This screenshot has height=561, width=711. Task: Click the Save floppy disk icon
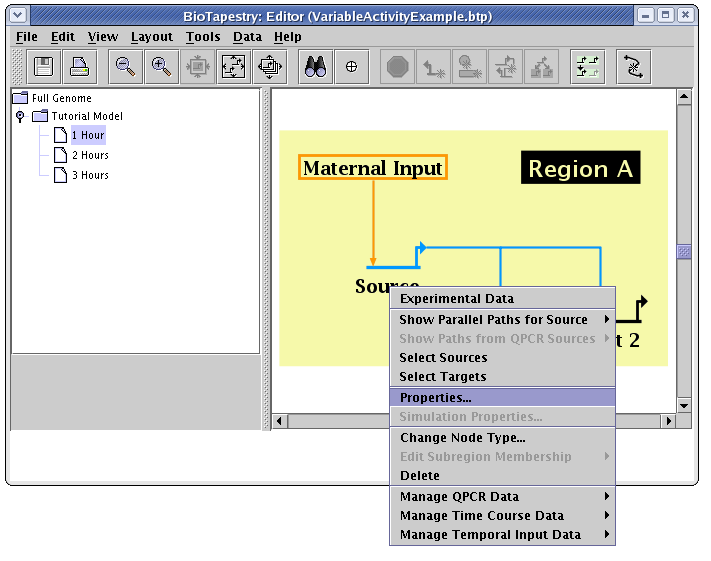pyautogui.click(x=44, y=67)
